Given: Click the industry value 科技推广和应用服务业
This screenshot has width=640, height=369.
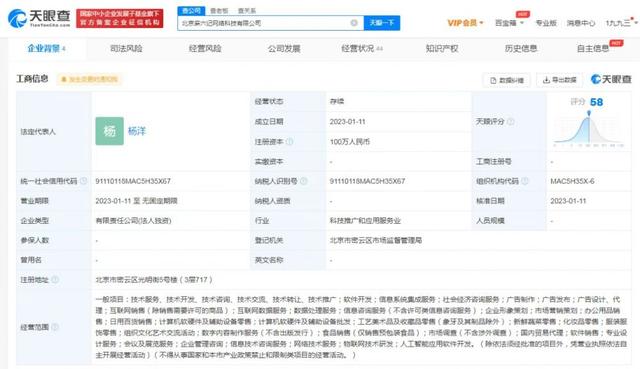Looking at the screenshot, I should coord(365,220).
